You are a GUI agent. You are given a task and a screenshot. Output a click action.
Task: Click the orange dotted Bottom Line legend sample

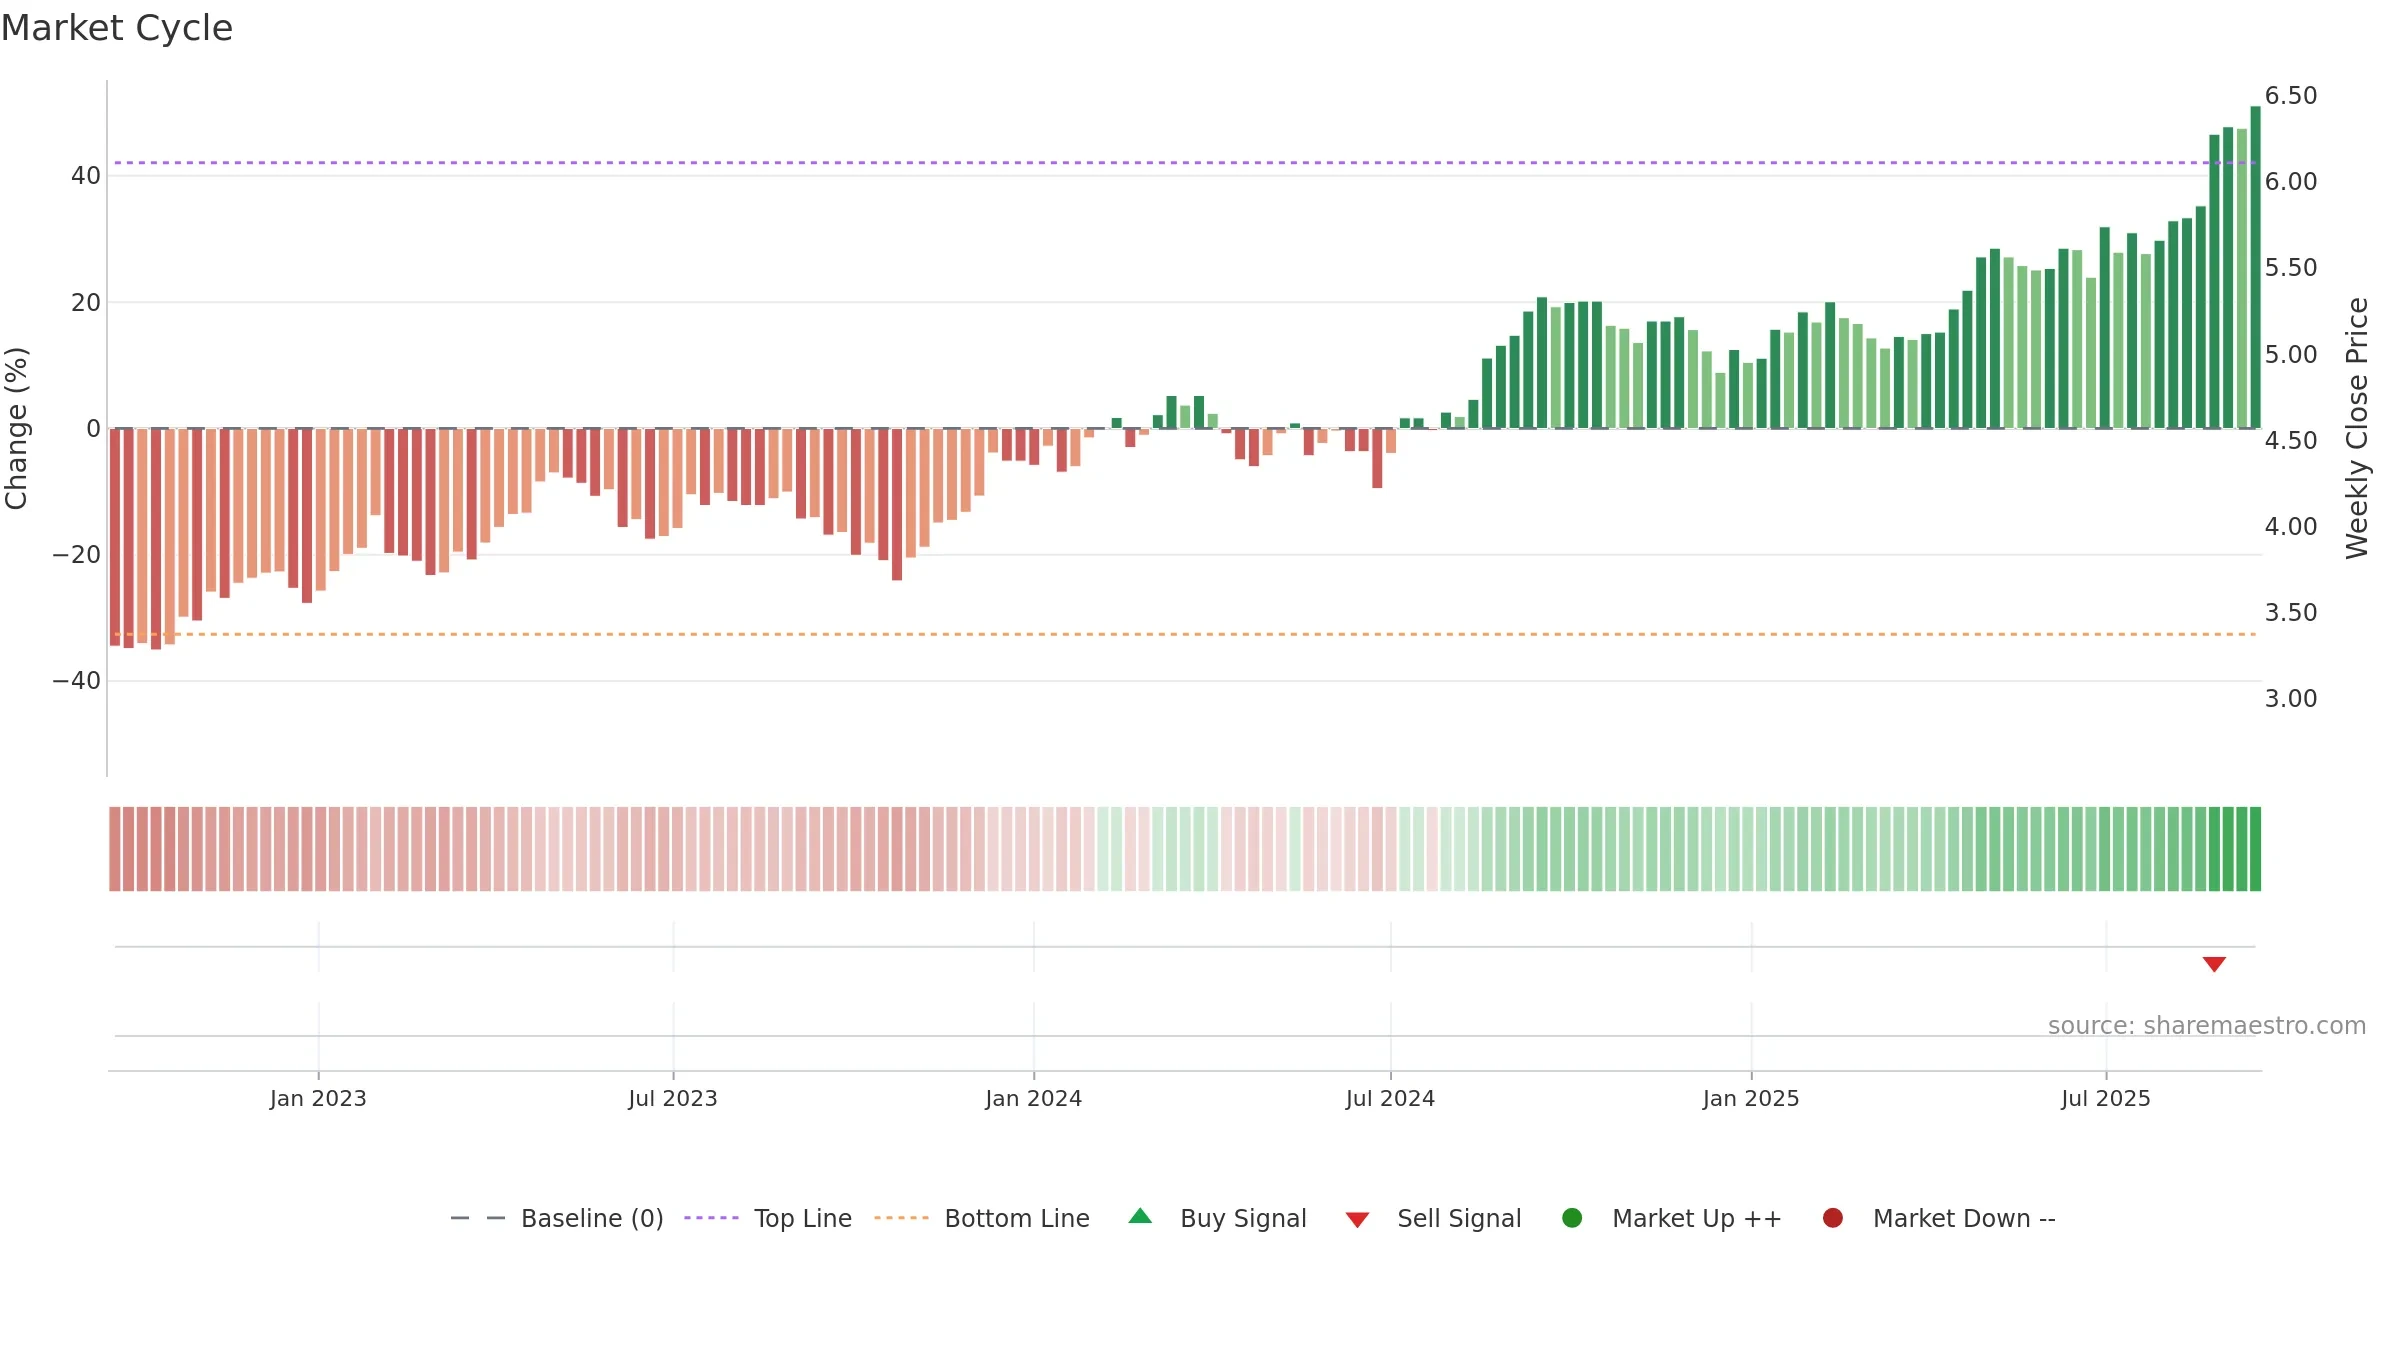[901, 1218]
